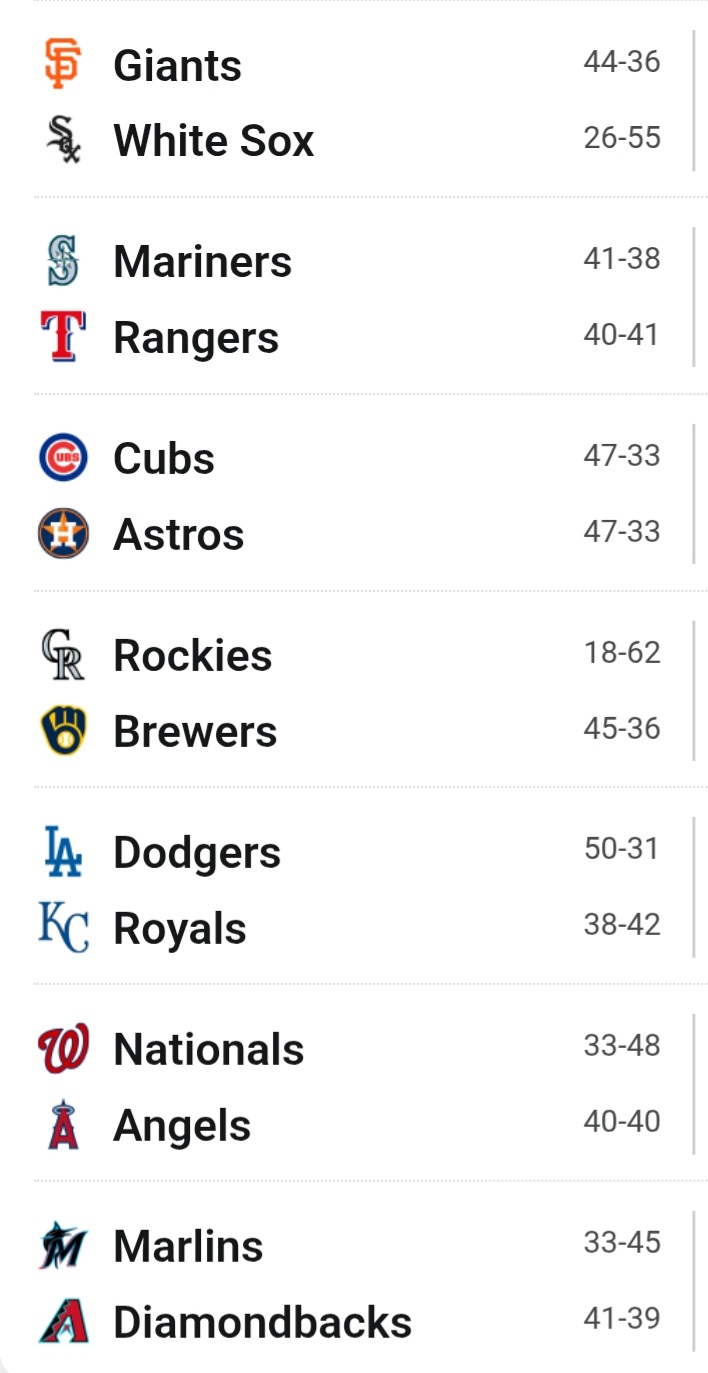Click the Giants 44-36 record

[622, 62]
